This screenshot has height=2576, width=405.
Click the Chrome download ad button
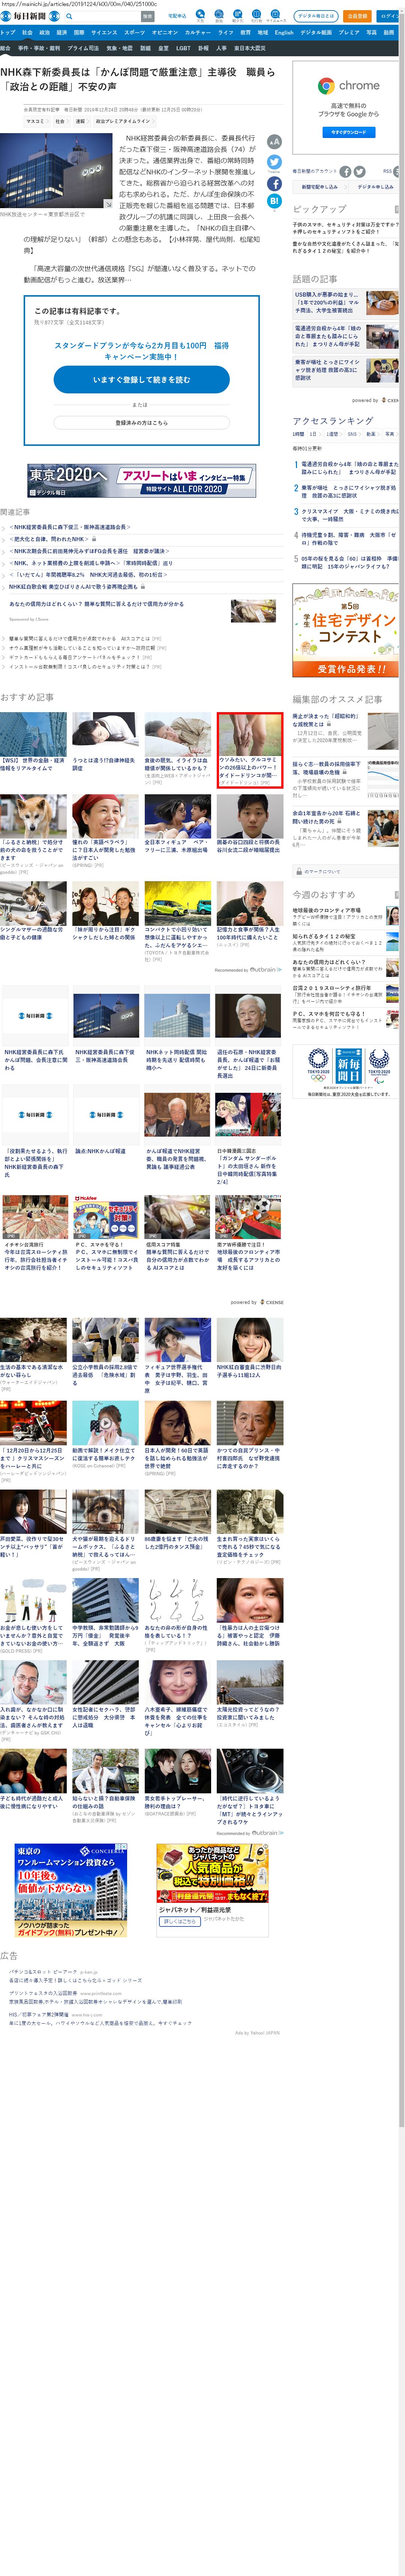click(x=348, y=132)
